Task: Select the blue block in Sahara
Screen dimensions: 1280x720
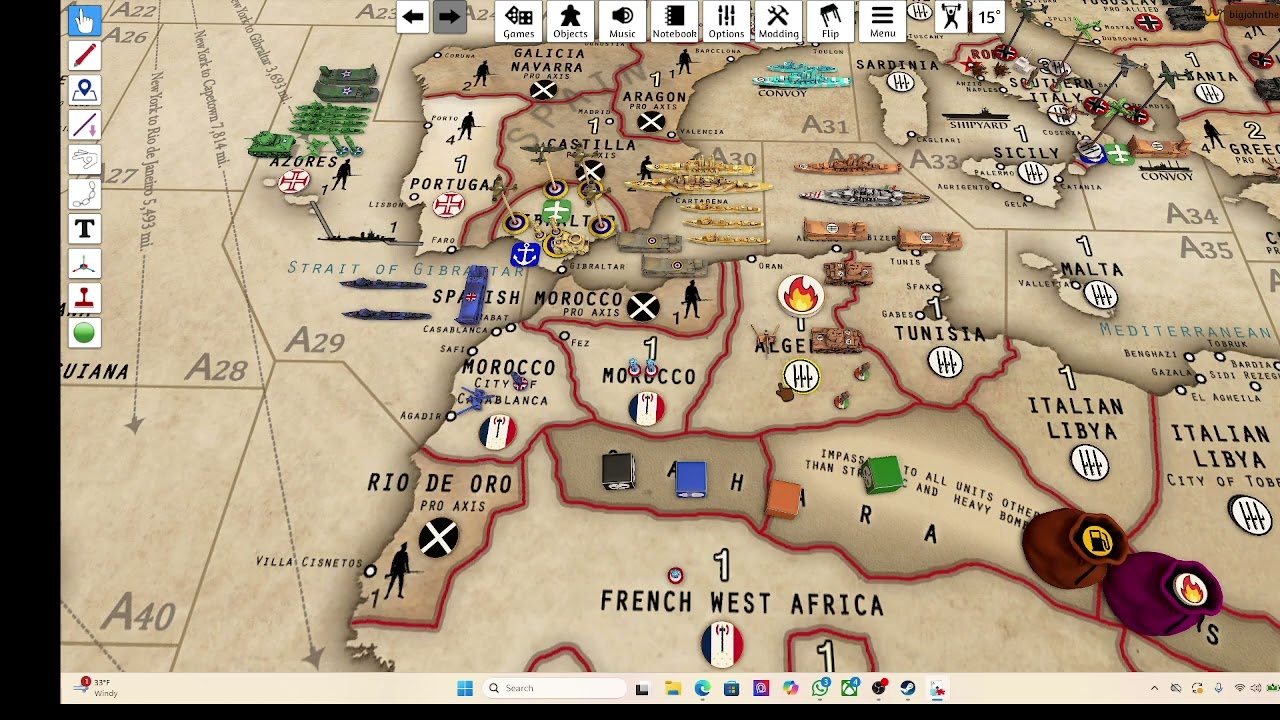Action: click(x=690, y=478)
